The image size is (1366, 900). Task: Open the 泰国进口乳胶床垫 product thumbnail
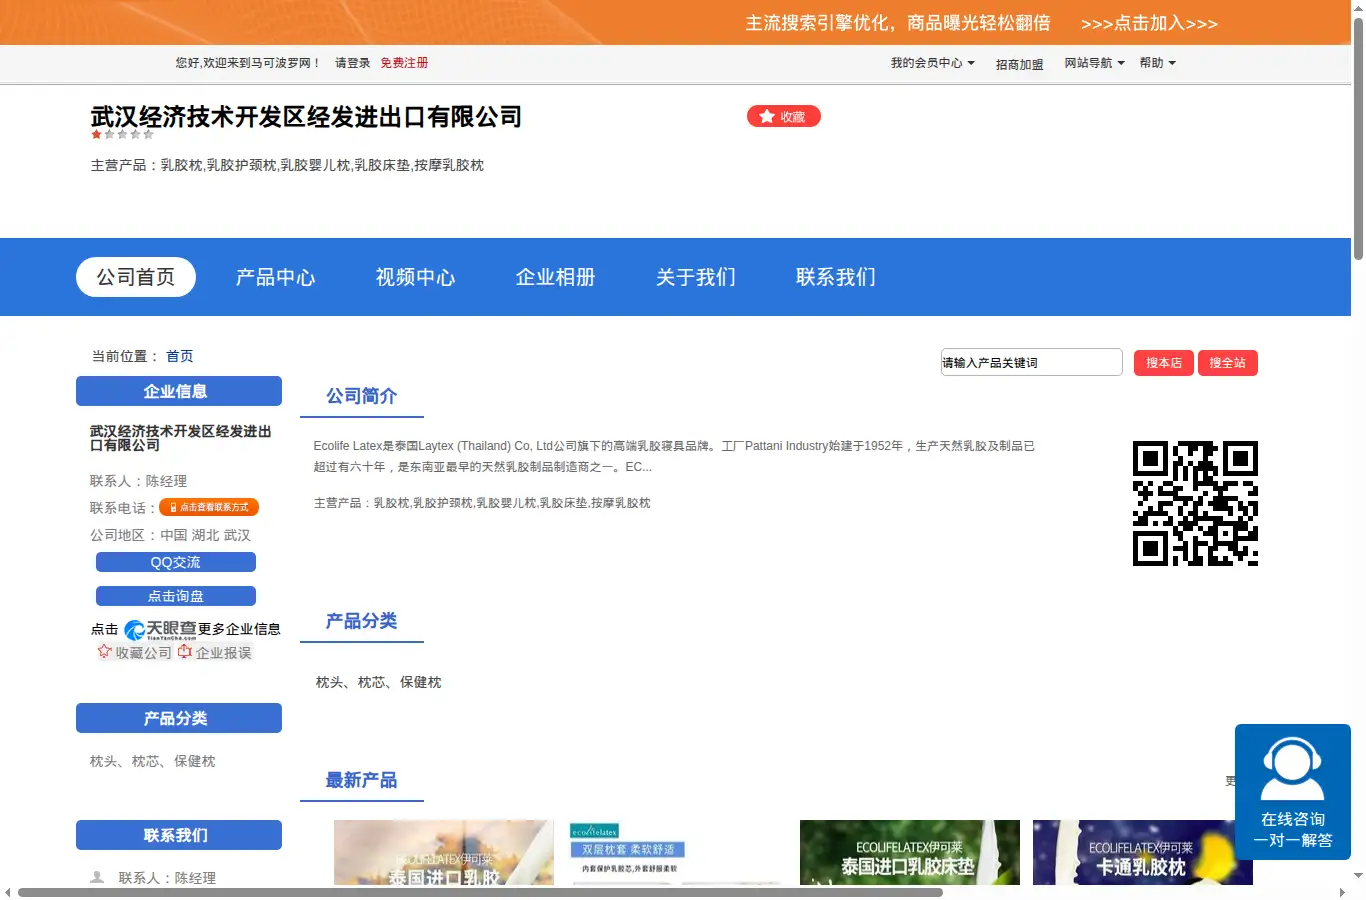(910, 852)
